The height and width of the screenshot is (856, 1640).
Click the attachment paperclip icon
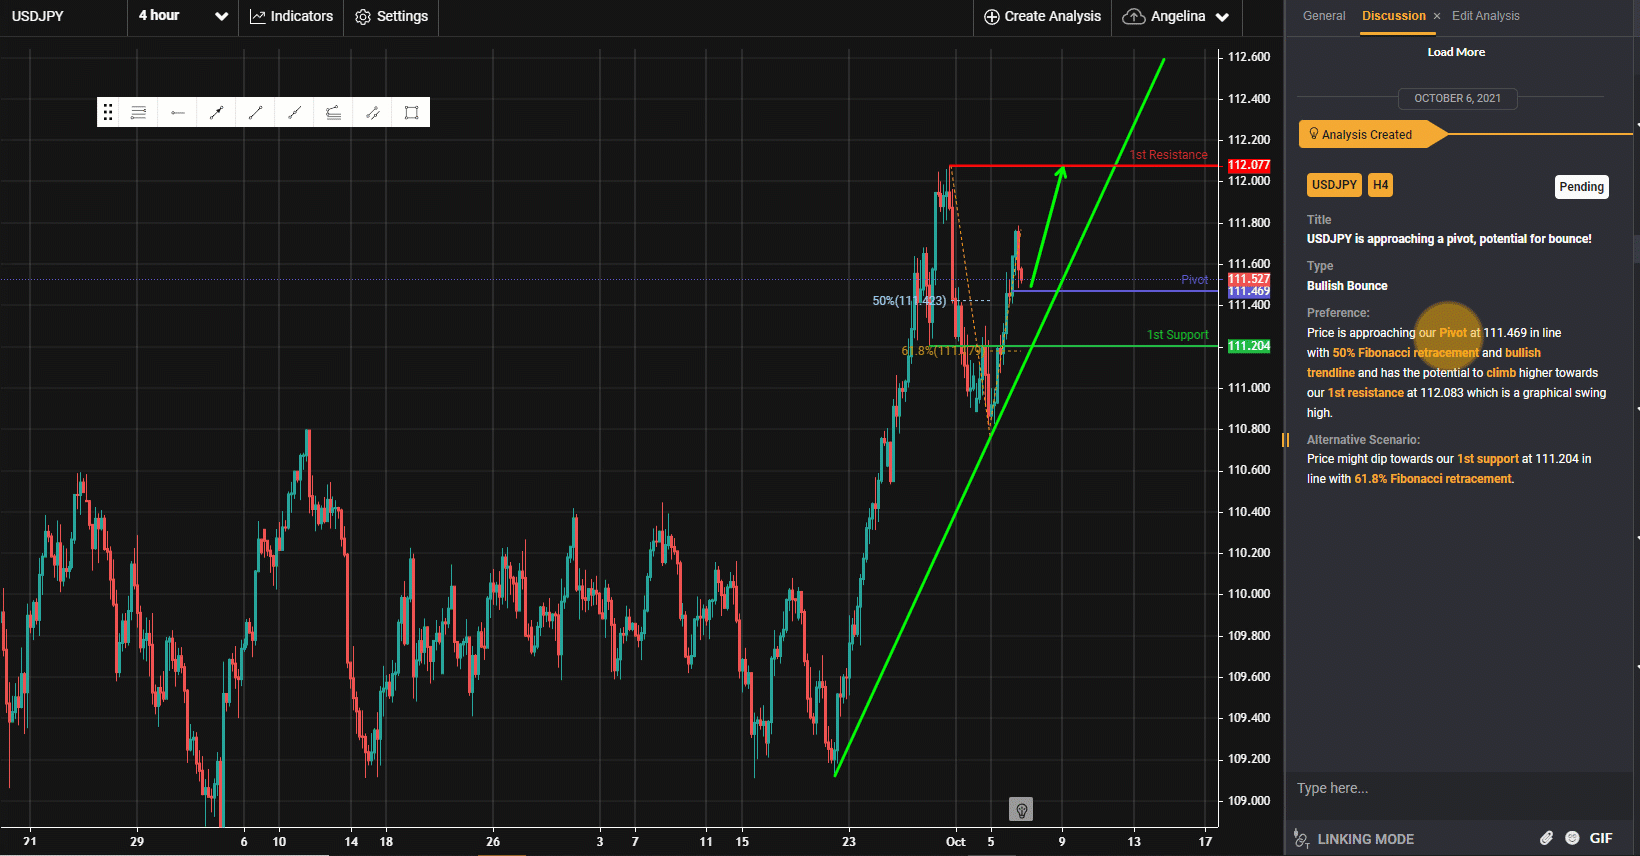pyautogui.click(x=1546, y=838)
